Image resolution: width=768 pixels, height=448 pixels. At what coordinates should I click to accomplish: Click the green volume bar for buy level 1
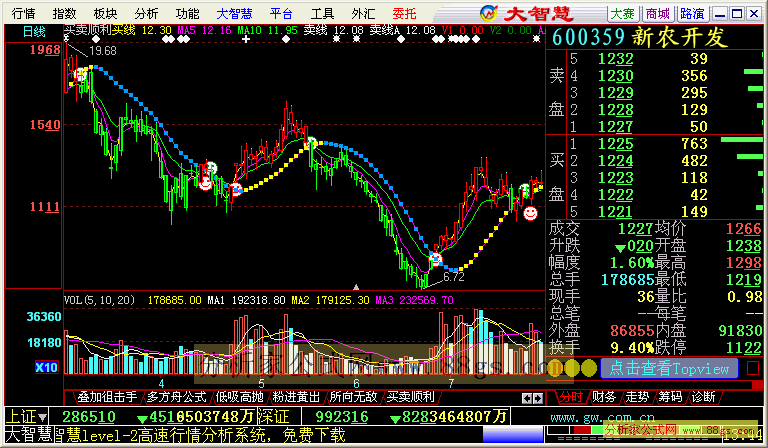tap(742, 140)
